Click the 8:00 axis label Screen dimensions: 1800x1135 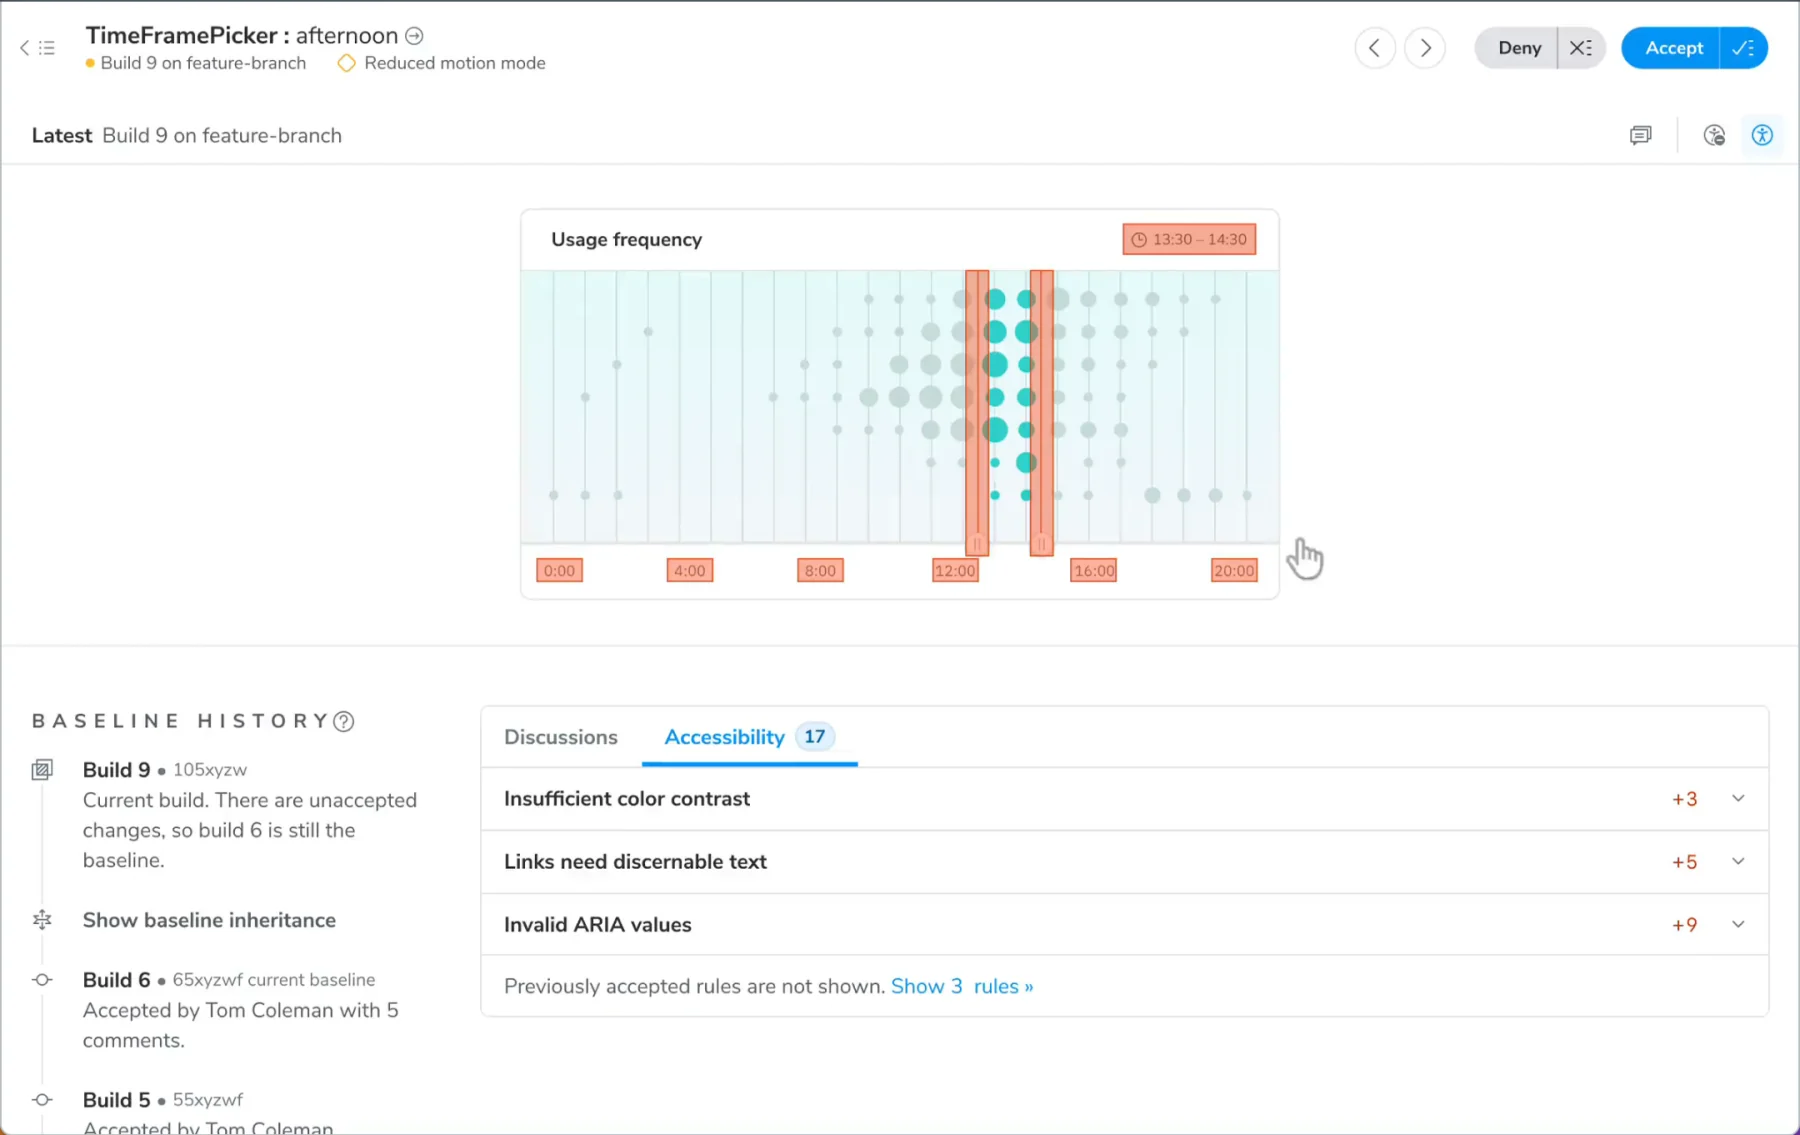coord(820,570)
